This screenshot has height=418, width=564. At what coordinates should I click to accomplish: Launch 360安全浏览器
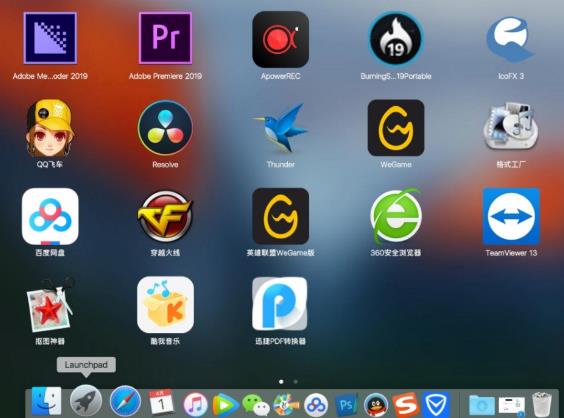(396, 216)
